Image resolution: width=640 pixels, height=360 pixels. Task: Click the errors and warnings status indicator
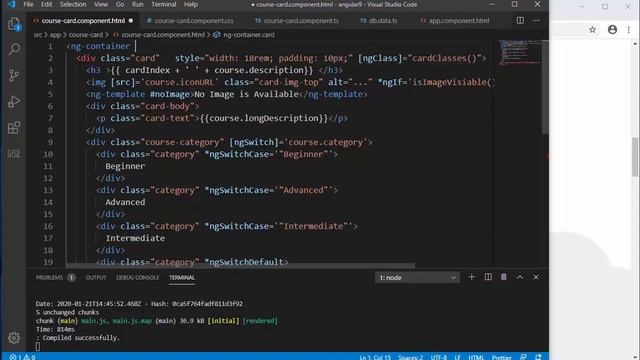[x=22, y=357]
